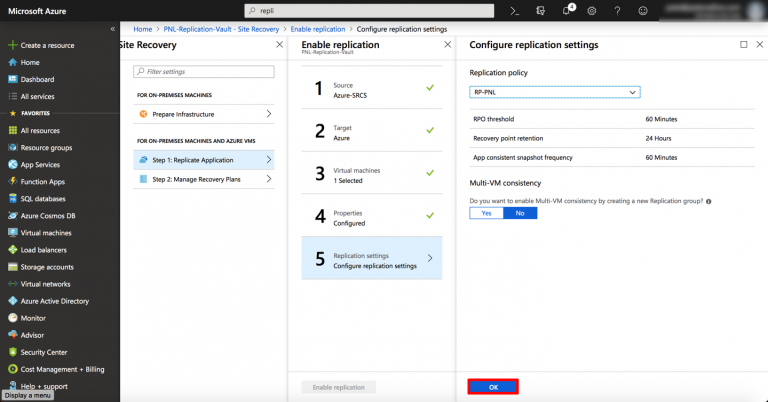Close Configure replication settings blade
768x402 pixels.
(x=760, y=45)
